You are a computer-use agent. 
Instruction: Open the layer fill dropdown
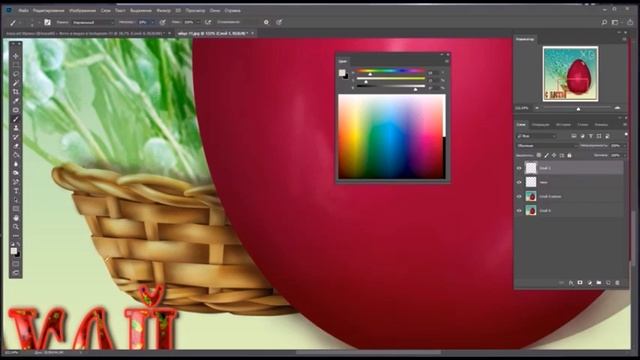coord(624,156)
